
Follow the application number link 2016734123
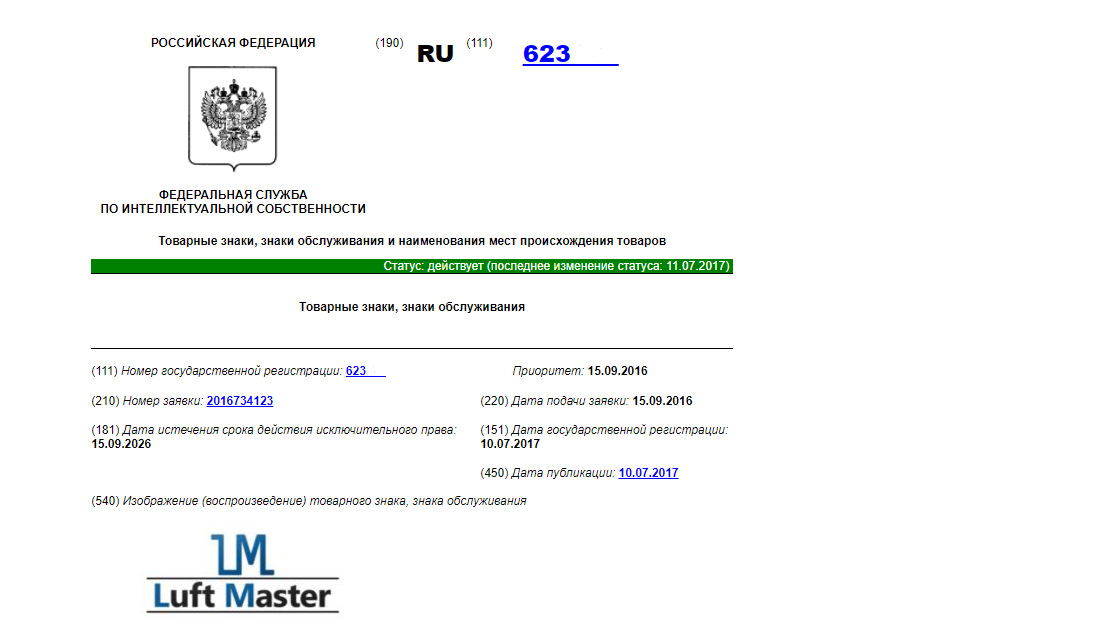239,401
